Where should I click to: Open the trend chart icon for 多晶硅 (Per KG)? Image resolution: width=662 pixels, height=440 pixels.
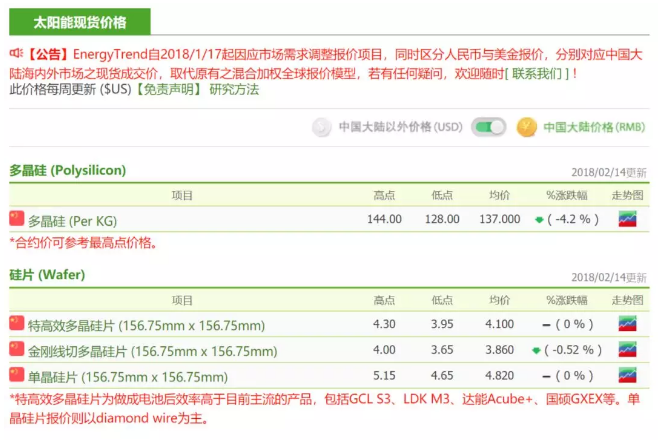click(628, 219)
